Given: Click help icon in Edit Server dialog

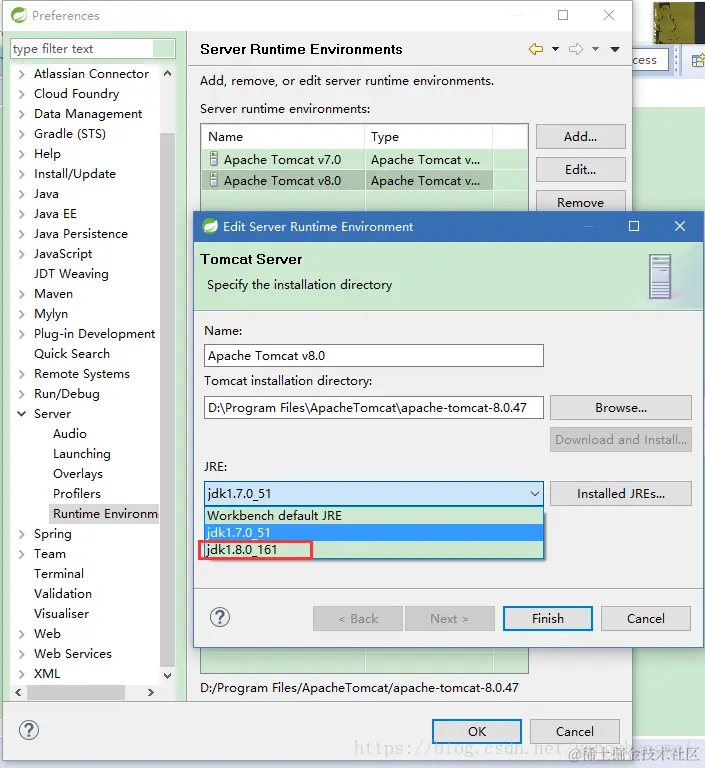Looking at the screenshot, I should 220,617.
